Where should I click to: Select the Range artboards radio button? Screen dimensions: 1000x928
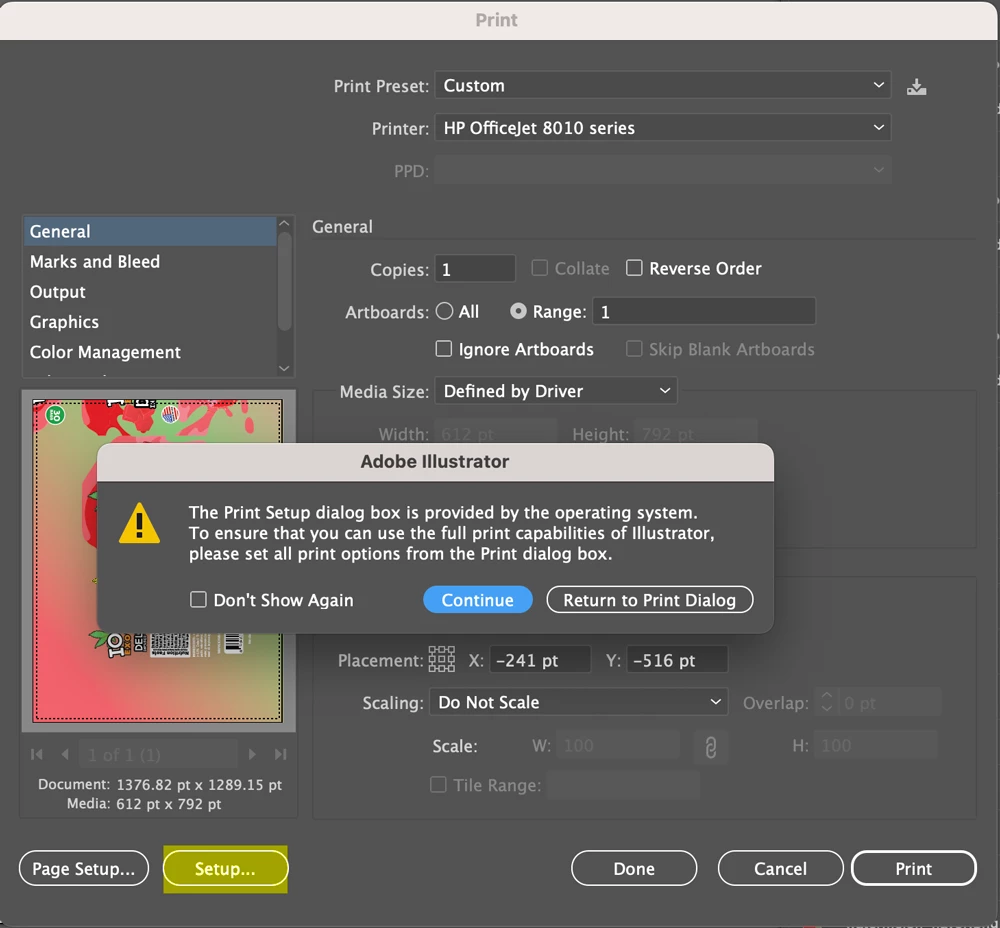[x=518, y=311]
